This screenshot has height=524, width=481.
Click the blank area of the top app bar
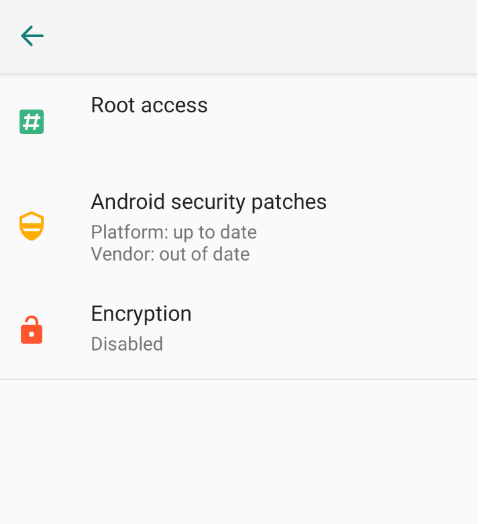coord(261,36)
